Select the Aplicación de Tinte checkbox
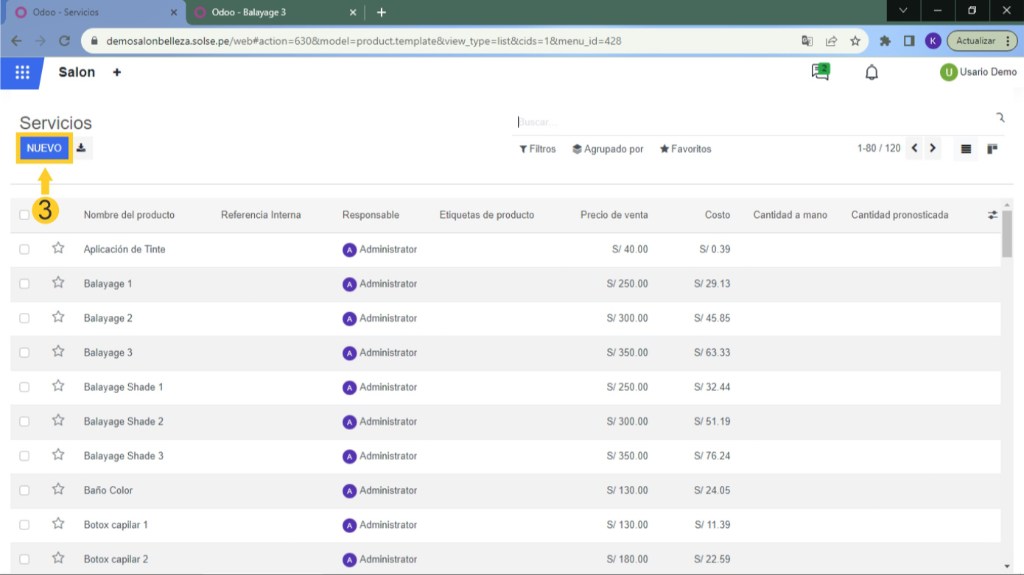 25,249
